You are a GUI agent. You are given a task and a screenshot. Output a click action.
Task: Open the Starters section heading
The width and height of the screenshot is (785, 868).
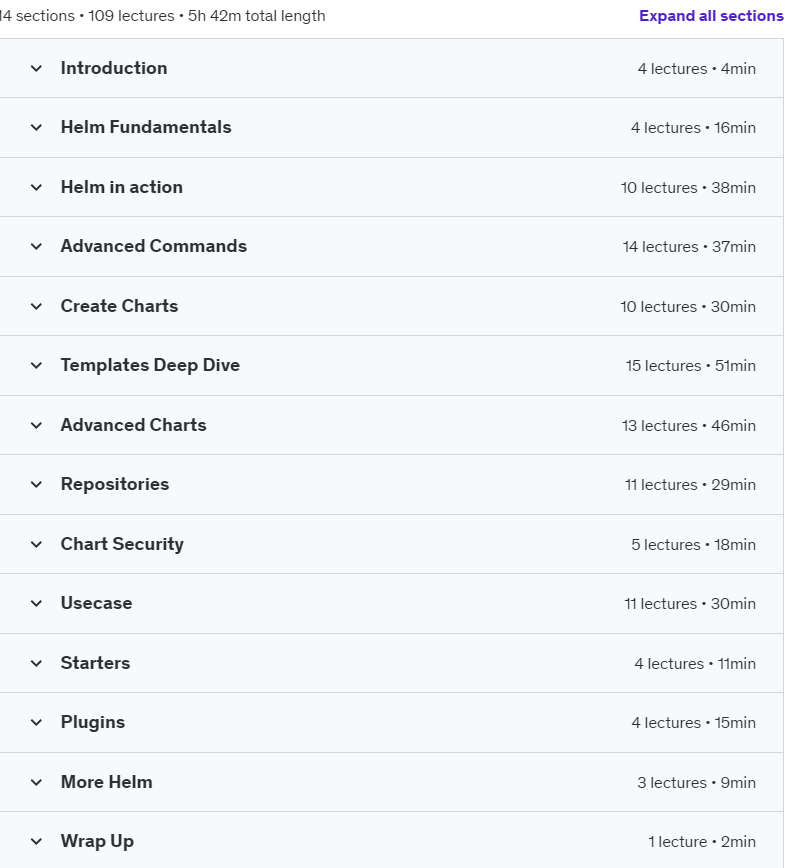point(95,663)
